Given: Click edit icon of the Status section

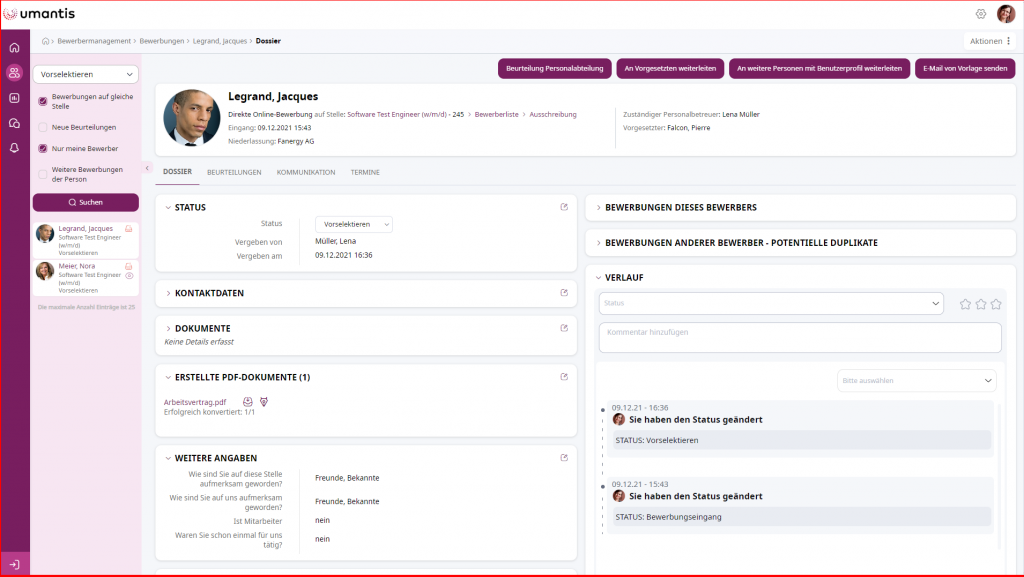Looking at the screenshot, I should click(564, 207).
